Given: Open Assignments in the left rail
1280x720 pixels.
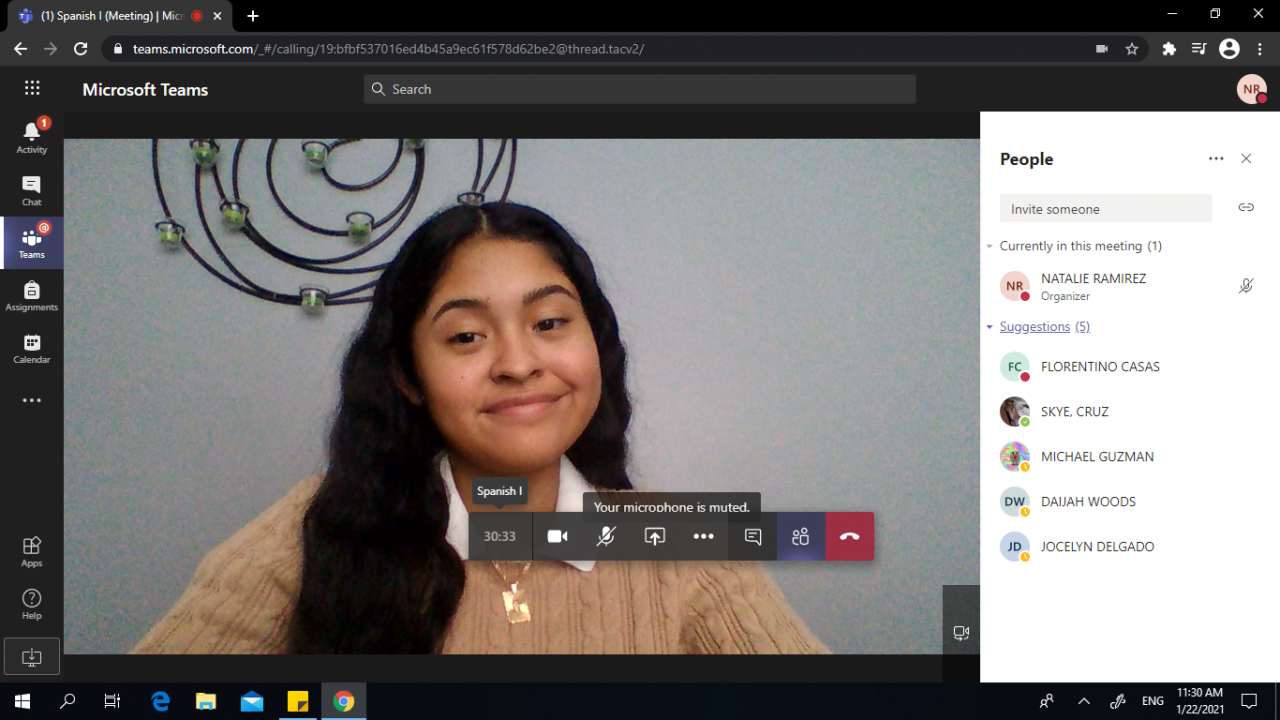Looking at the screenshot, I should (x=31, y=295).
